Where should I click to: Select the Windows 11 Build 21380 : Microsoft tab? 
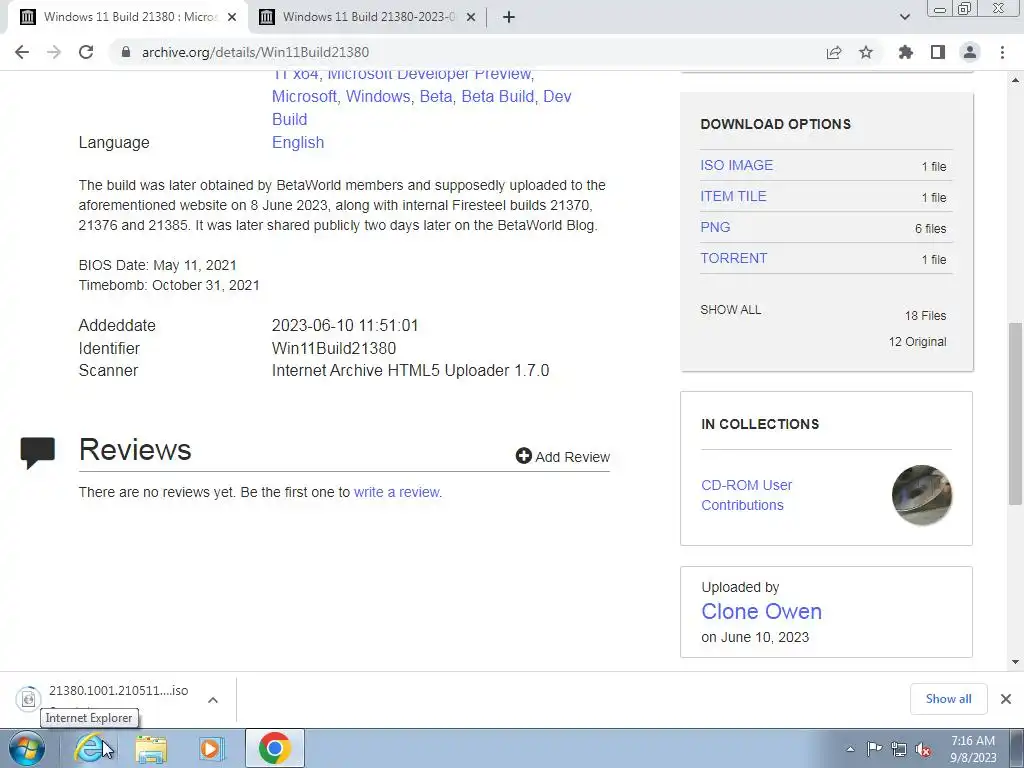(x=128, y=18)
